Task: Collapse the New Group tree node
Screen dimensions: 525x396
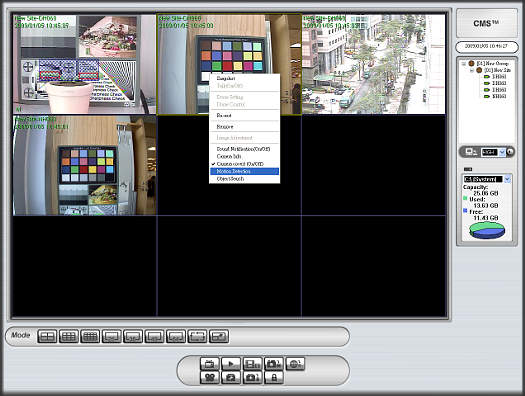Action: click(464, 63)
